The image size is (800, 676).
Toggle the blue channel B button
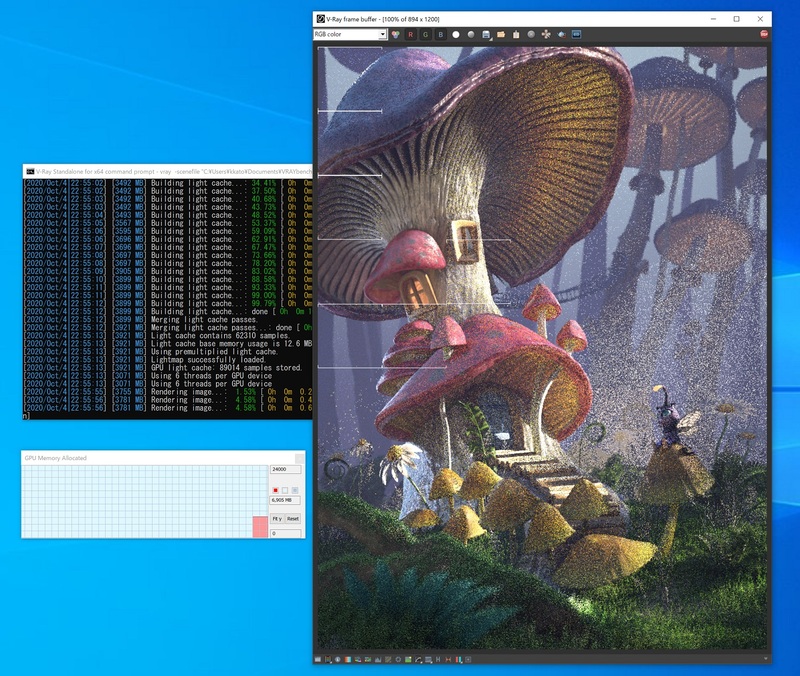coord(440,34)
